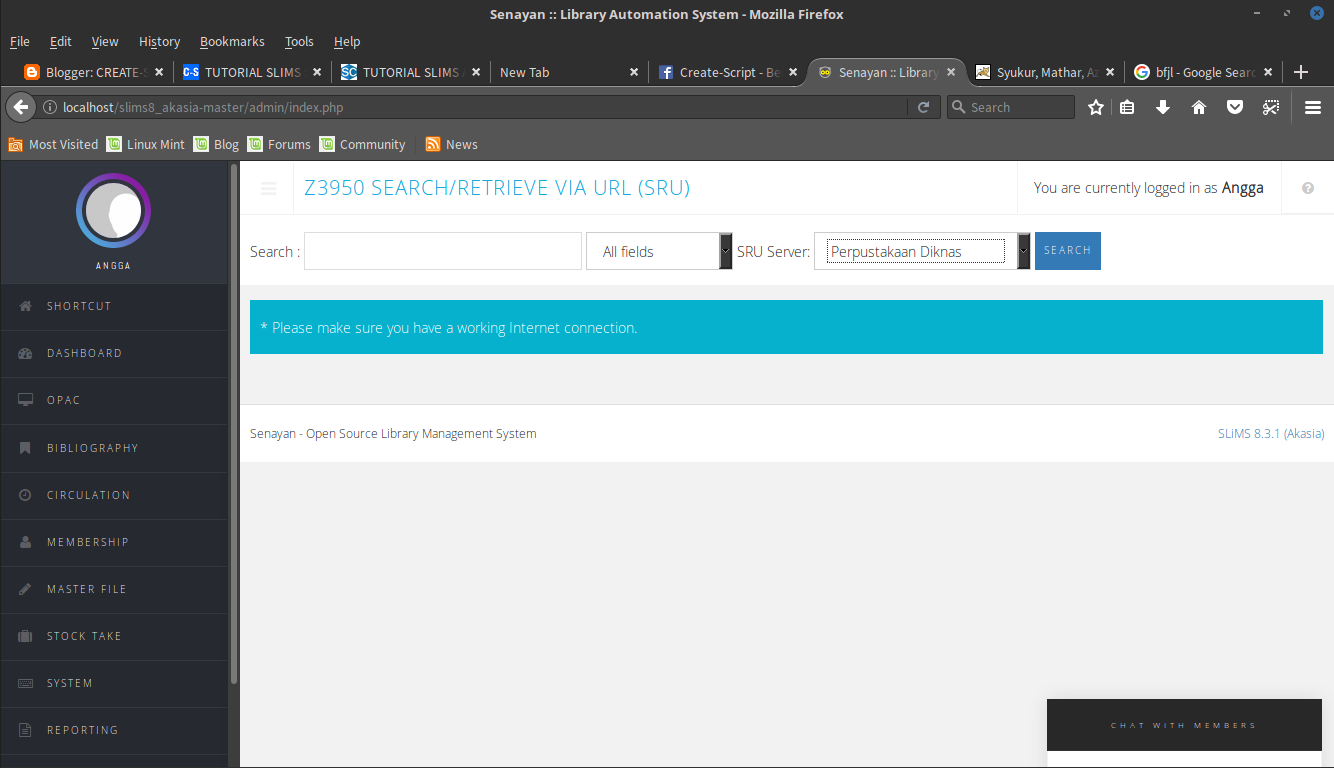
Task: Open help question mark icon
Action: [x=1308, y=188]
